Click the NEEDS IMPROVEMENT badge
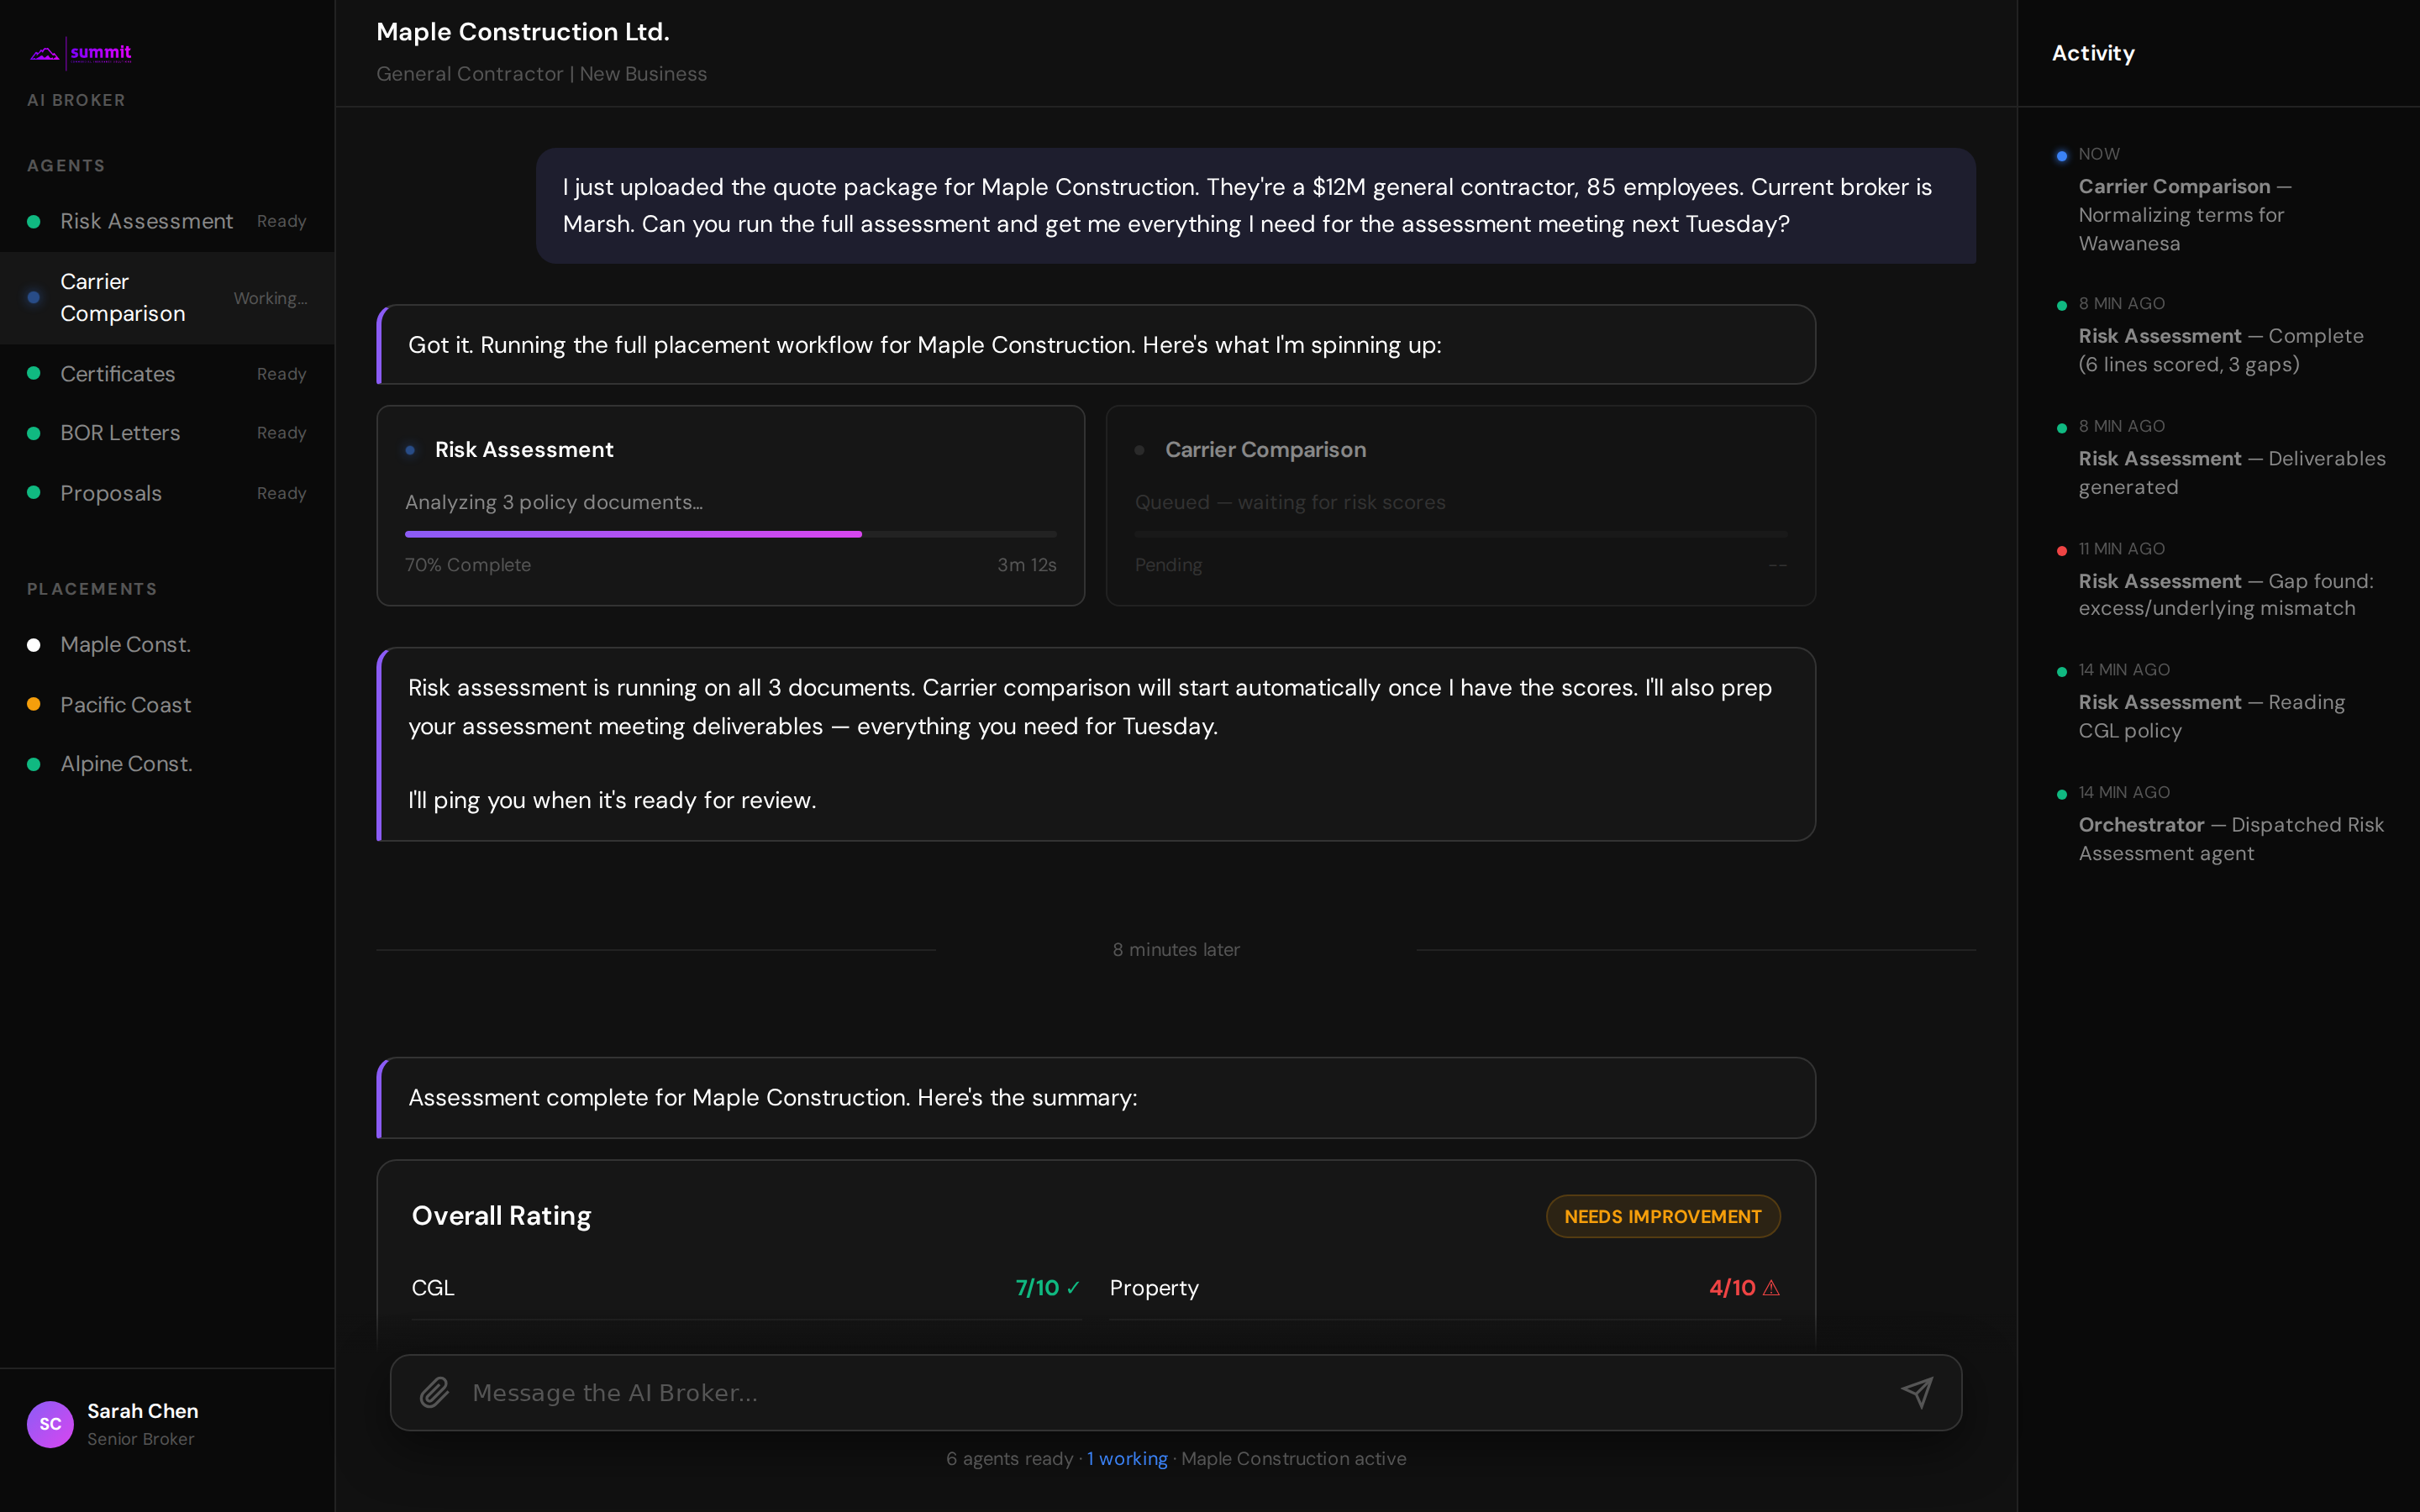Viewport: 2420px width, 1512px height. pos(1662,1216)
